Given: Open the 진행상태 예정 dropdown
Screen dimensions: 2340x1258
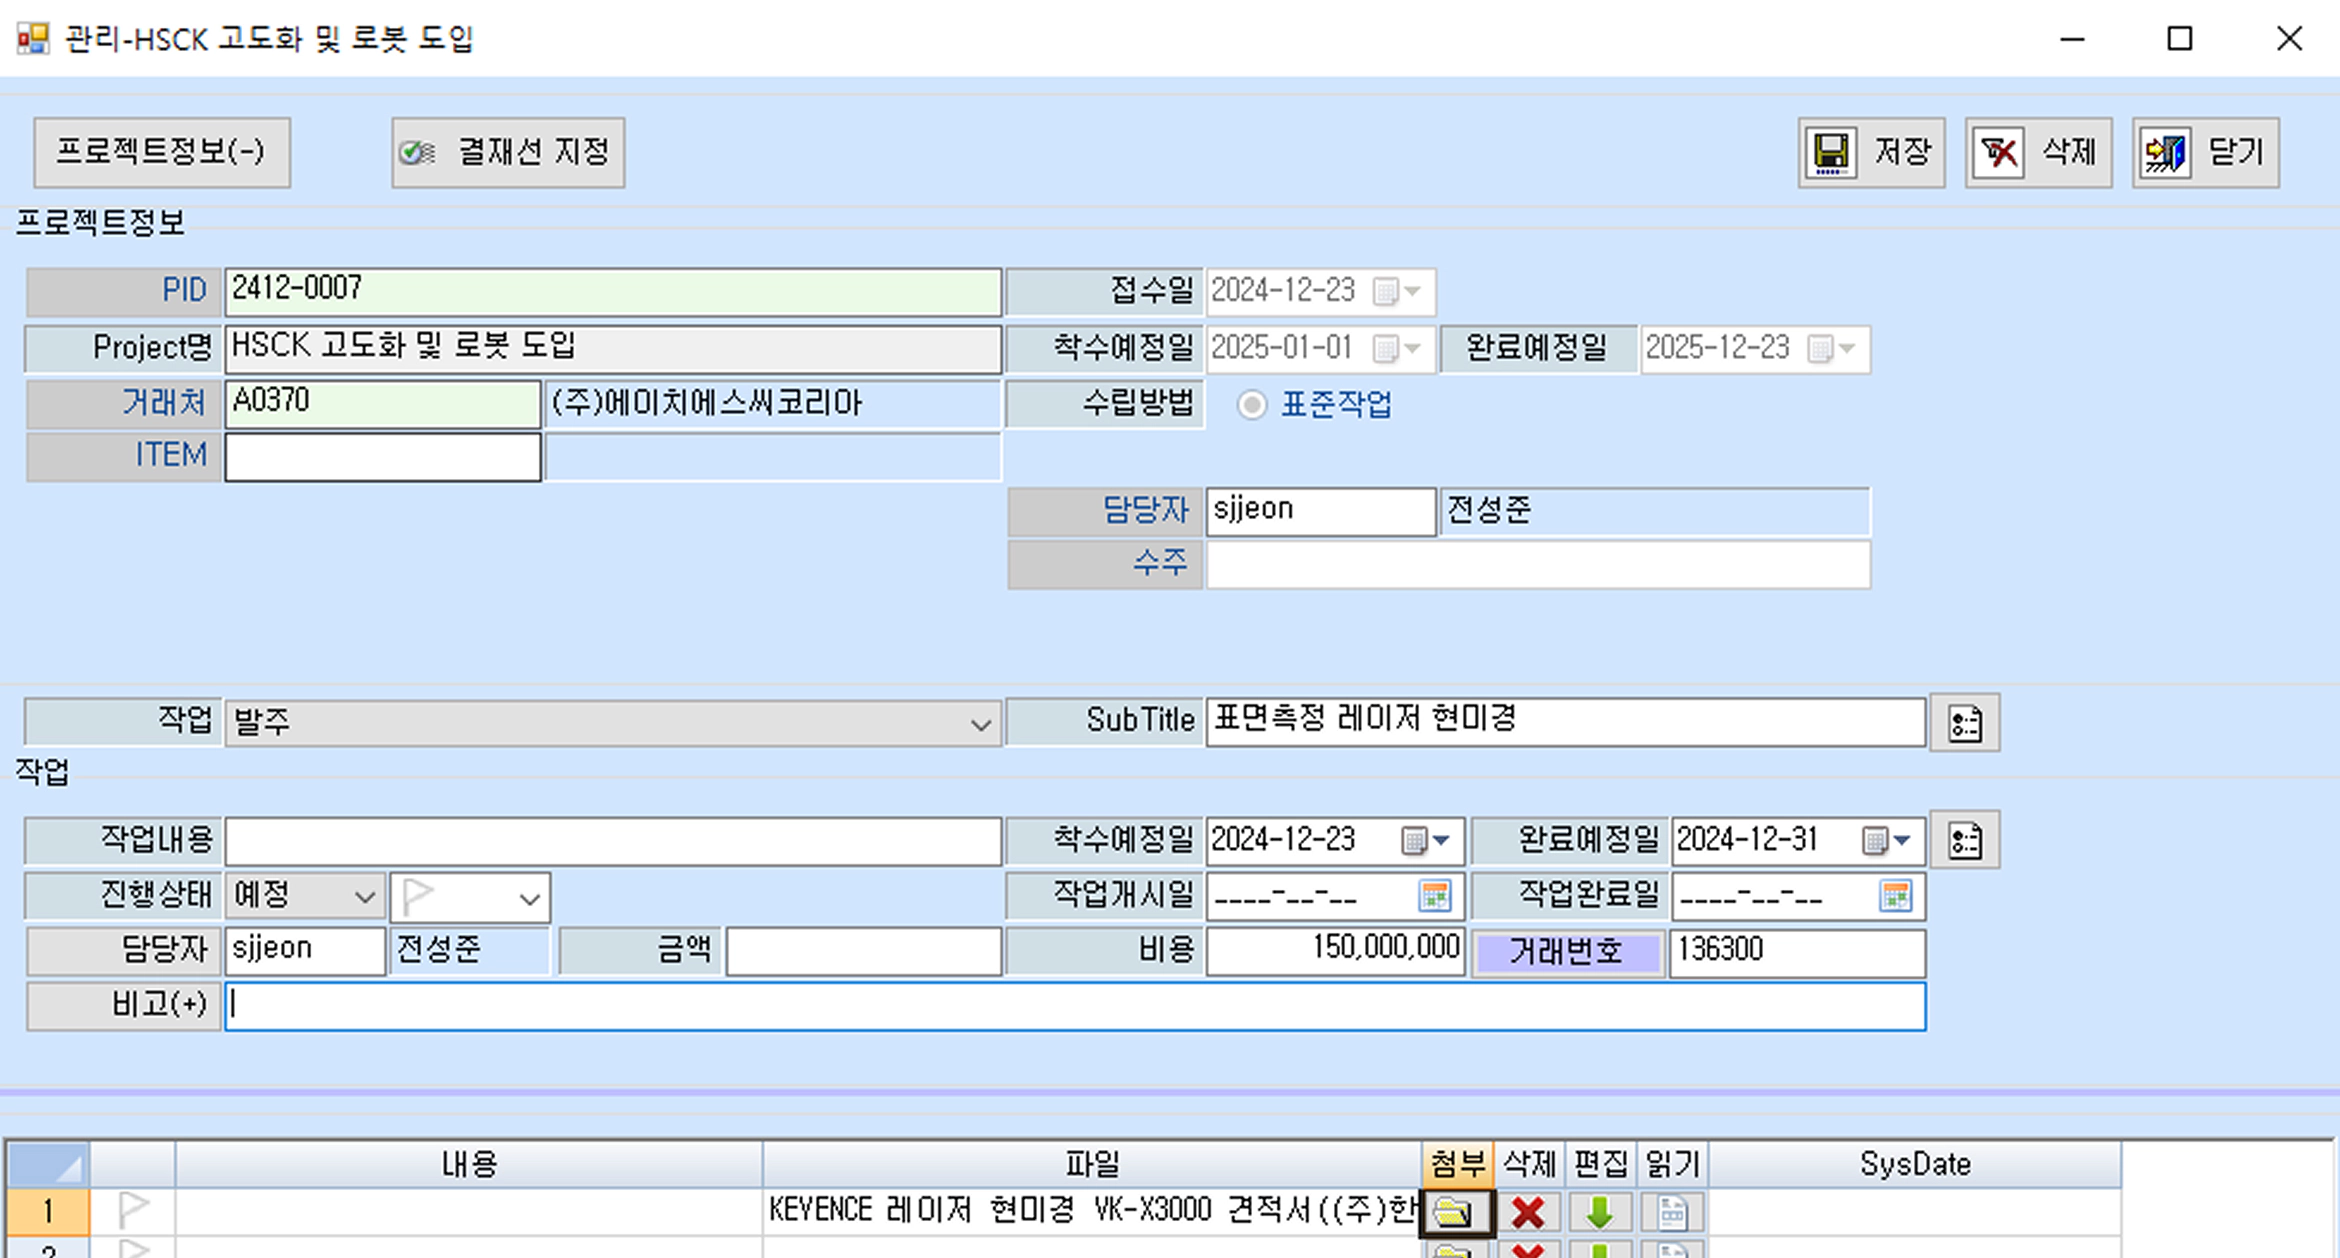Looking at the screenshot, I should coord(365,897).
